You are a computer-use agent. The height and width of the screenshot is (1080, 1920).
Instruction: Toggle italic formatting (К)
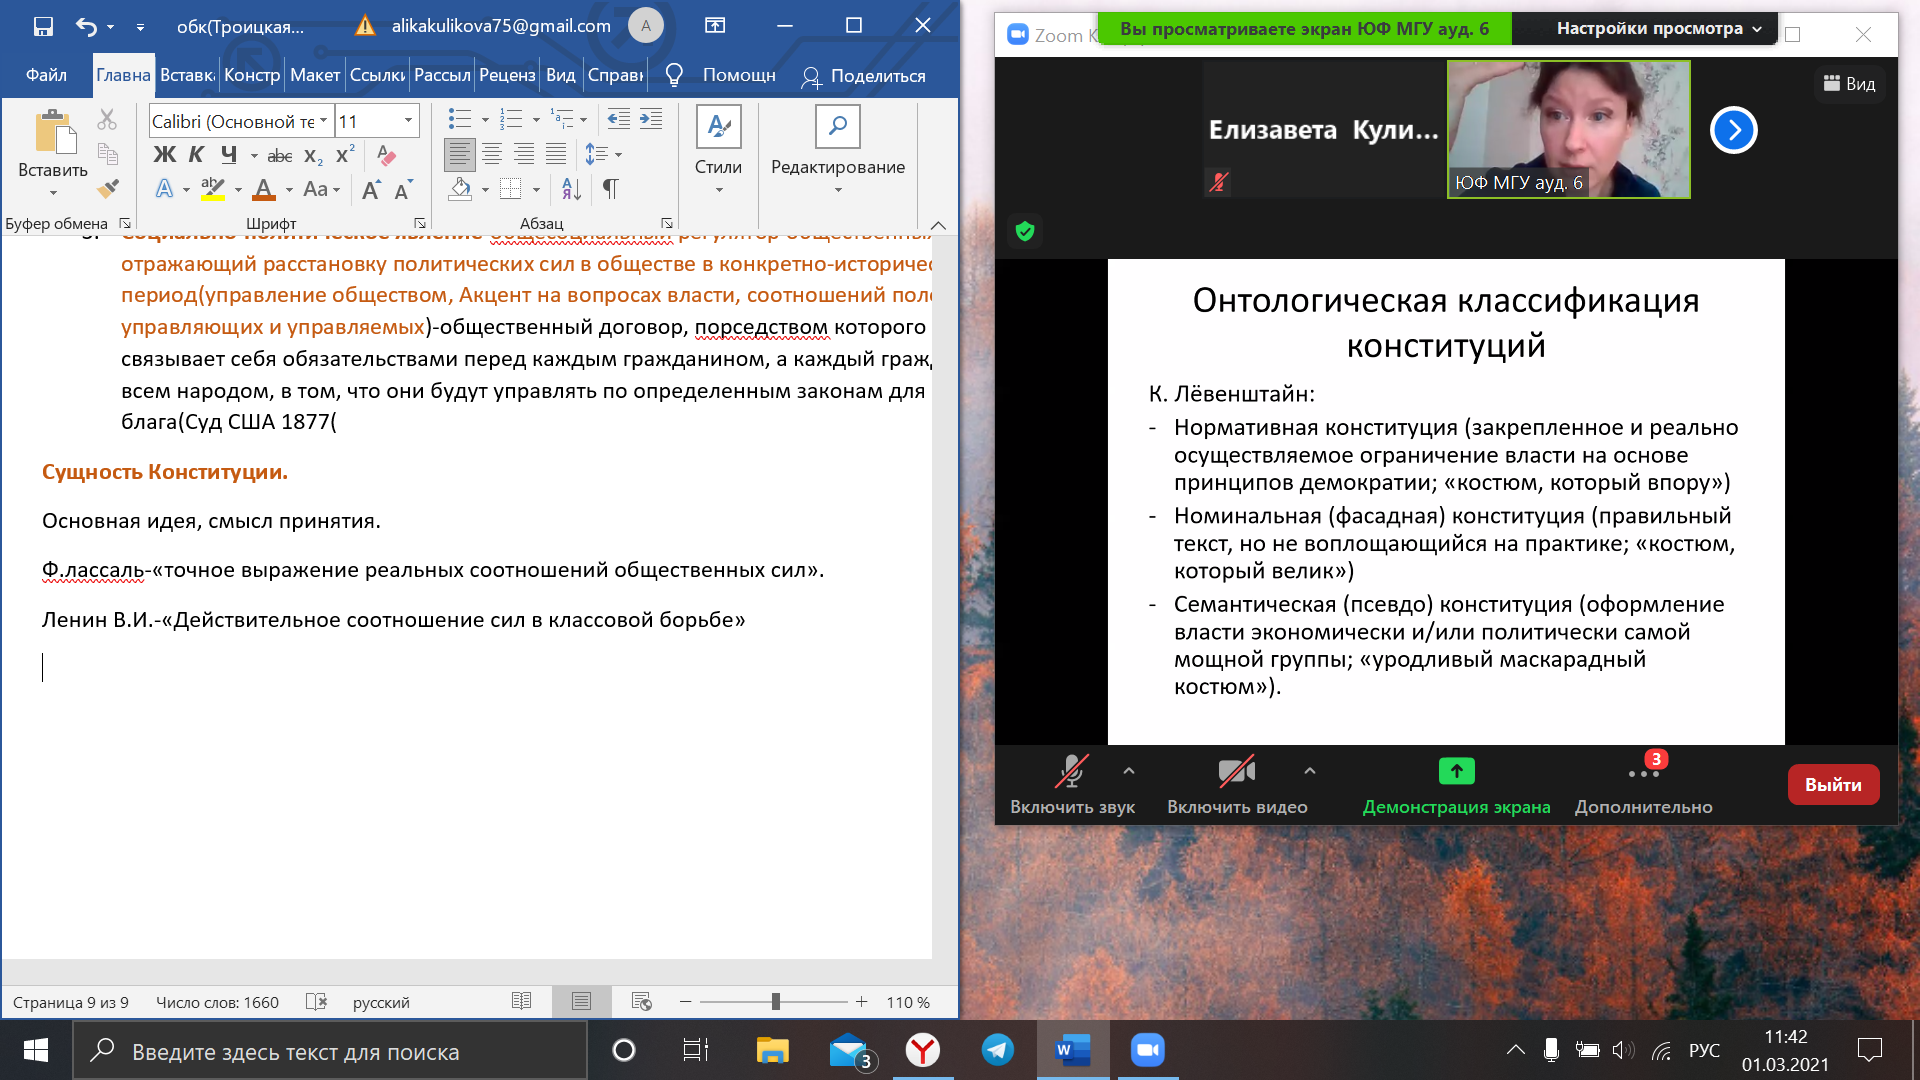(x=196, y=155)
